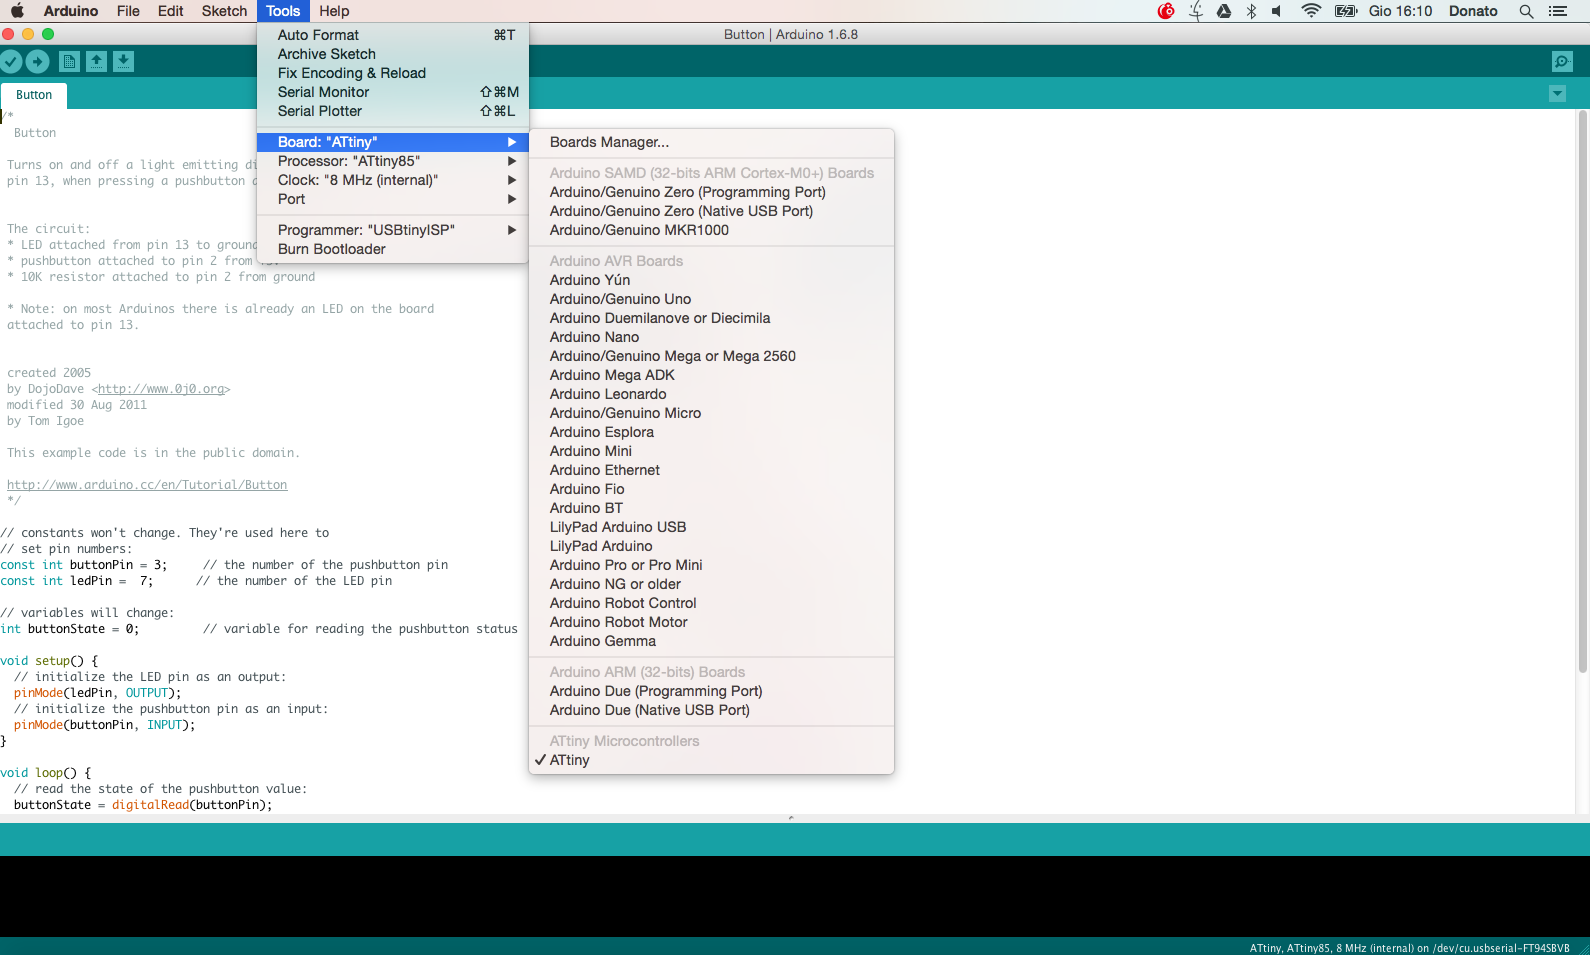The height and width of the screenshot is (955, 1590).
Task: Select Arduino Robot Control board
Action: click(711, 603)
